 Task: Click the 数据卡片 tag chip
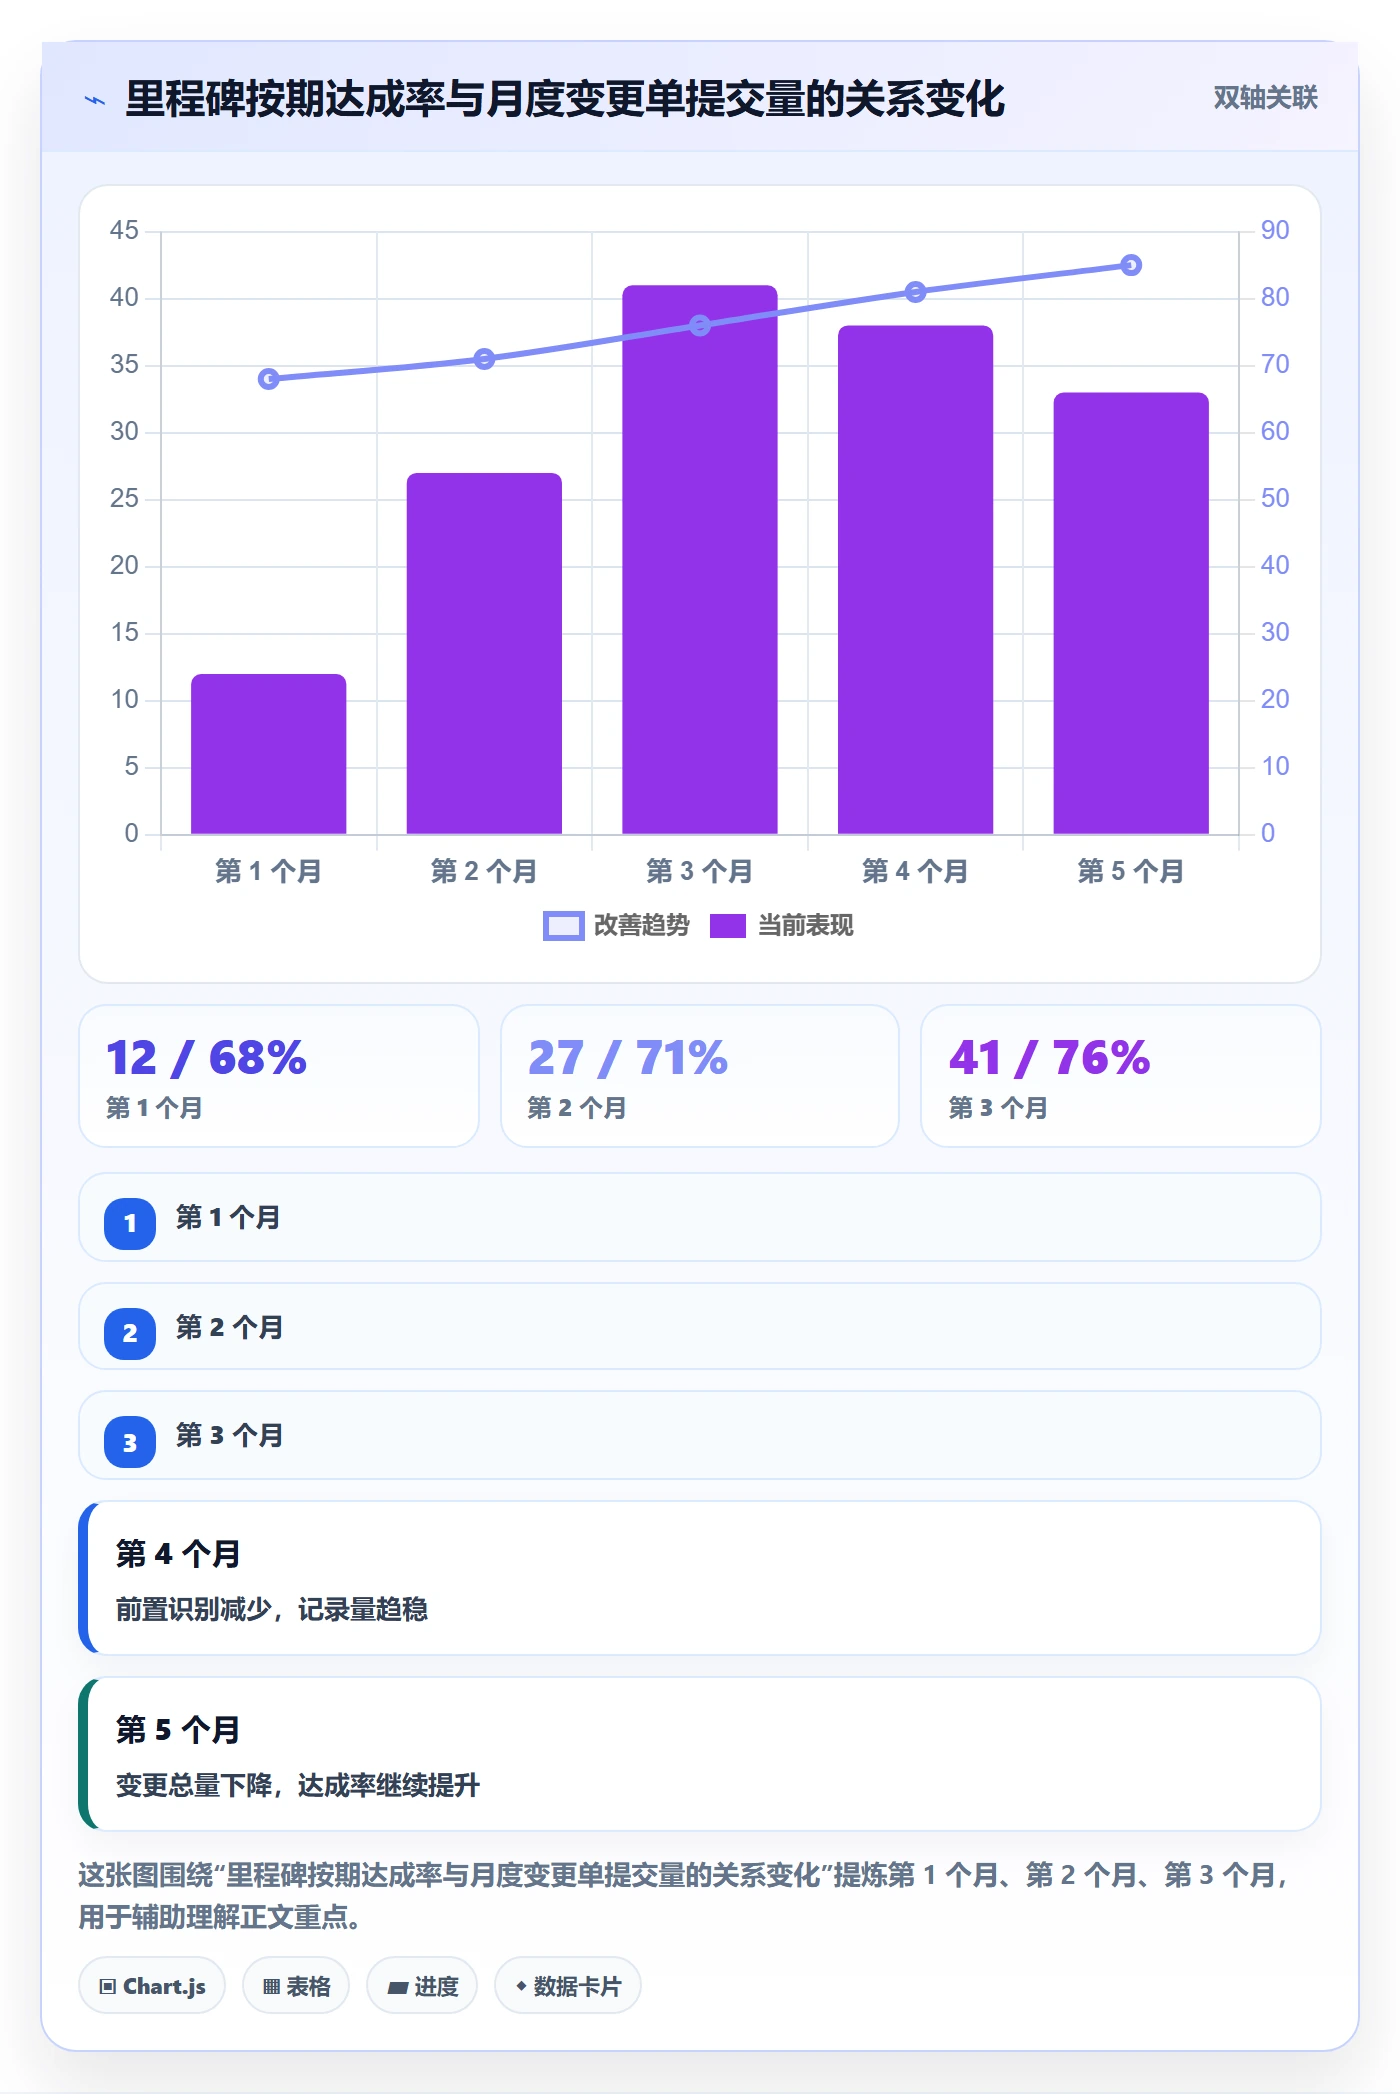(568, 1986)
